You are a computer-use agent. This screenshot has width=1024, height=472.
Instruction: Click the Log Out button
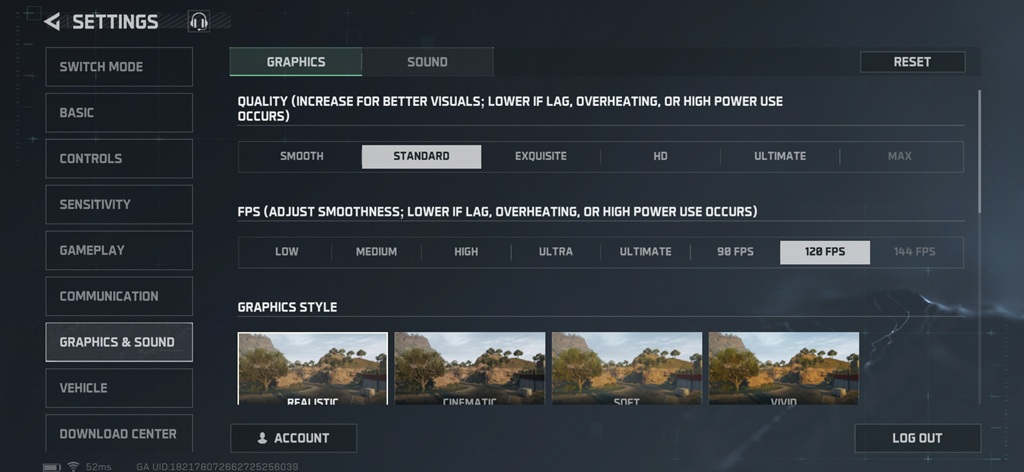pos(917,438)
